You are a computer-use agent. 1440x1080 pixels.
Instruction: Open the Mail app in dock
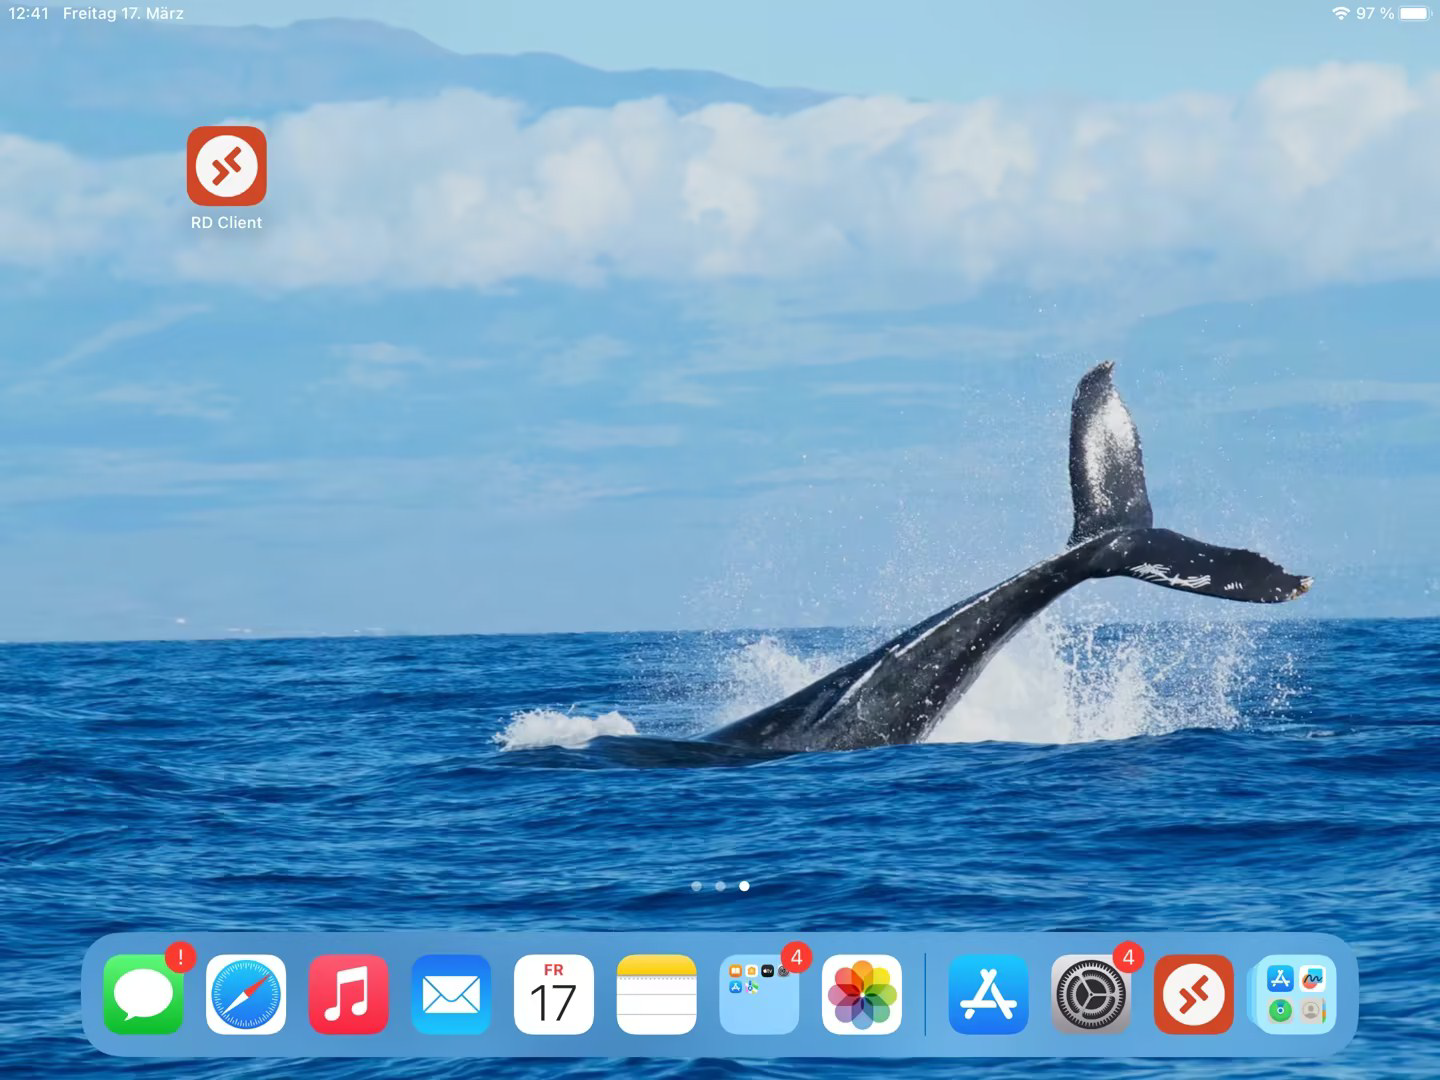[451, 994]
